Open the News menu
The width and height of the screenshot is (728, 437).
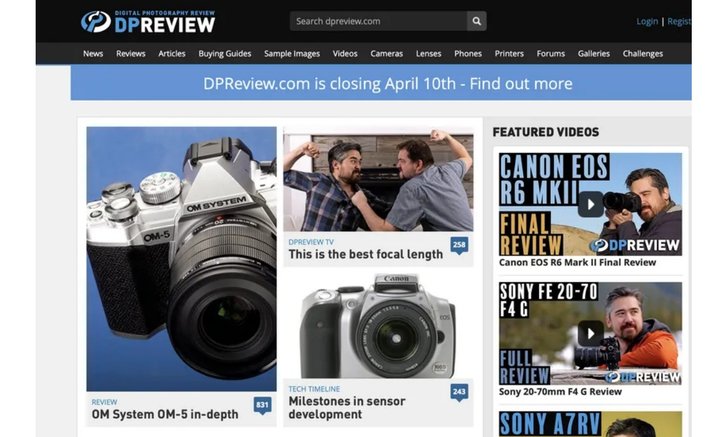[93, 53]
